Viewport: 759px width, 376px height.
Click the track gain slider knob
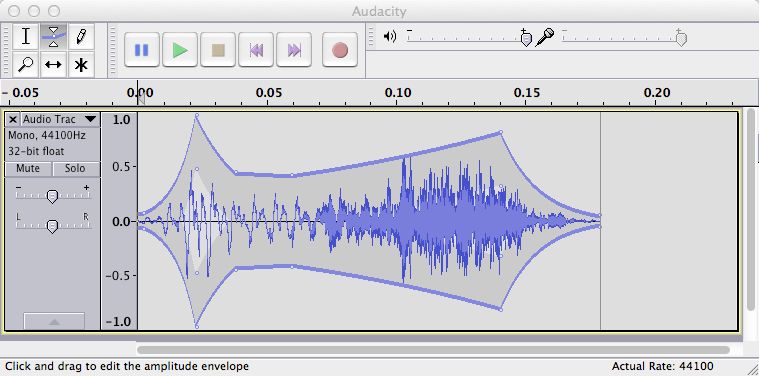(52, 196)
